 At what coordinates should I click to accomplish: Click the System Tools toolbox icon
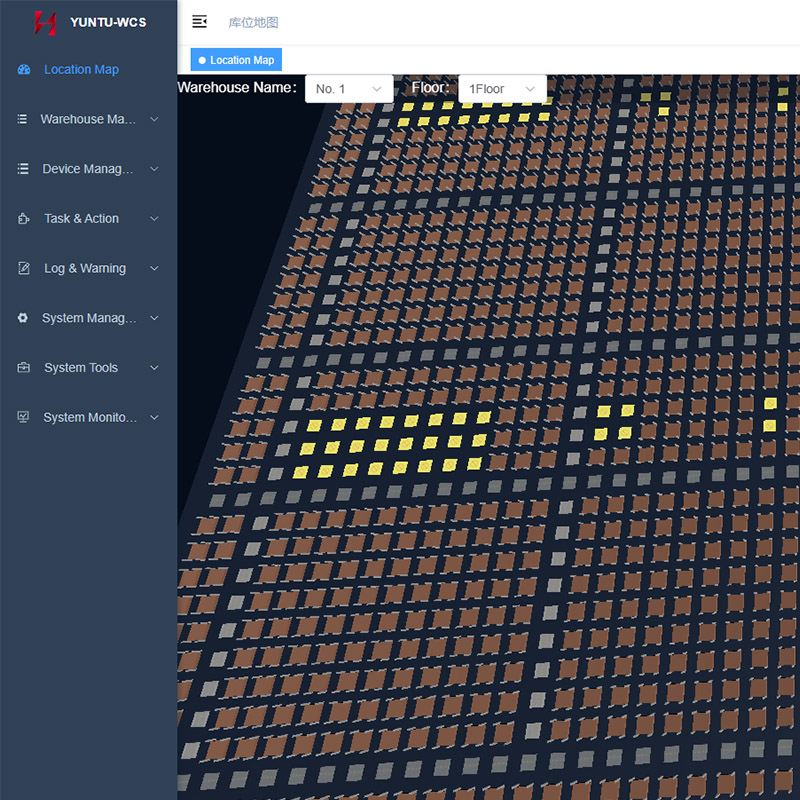pos(23,368)
